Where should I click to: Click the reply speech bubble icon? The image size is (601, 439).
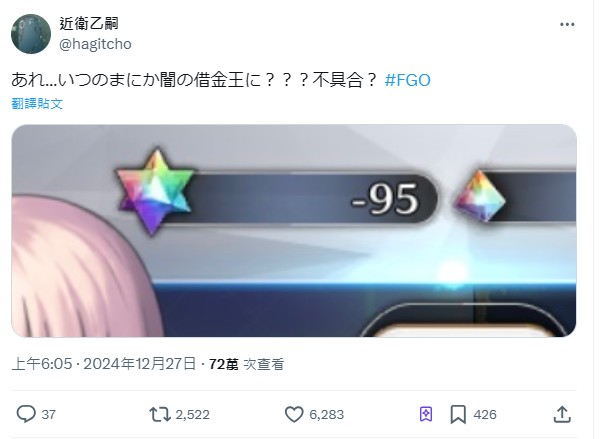click(x=26, y=414)
